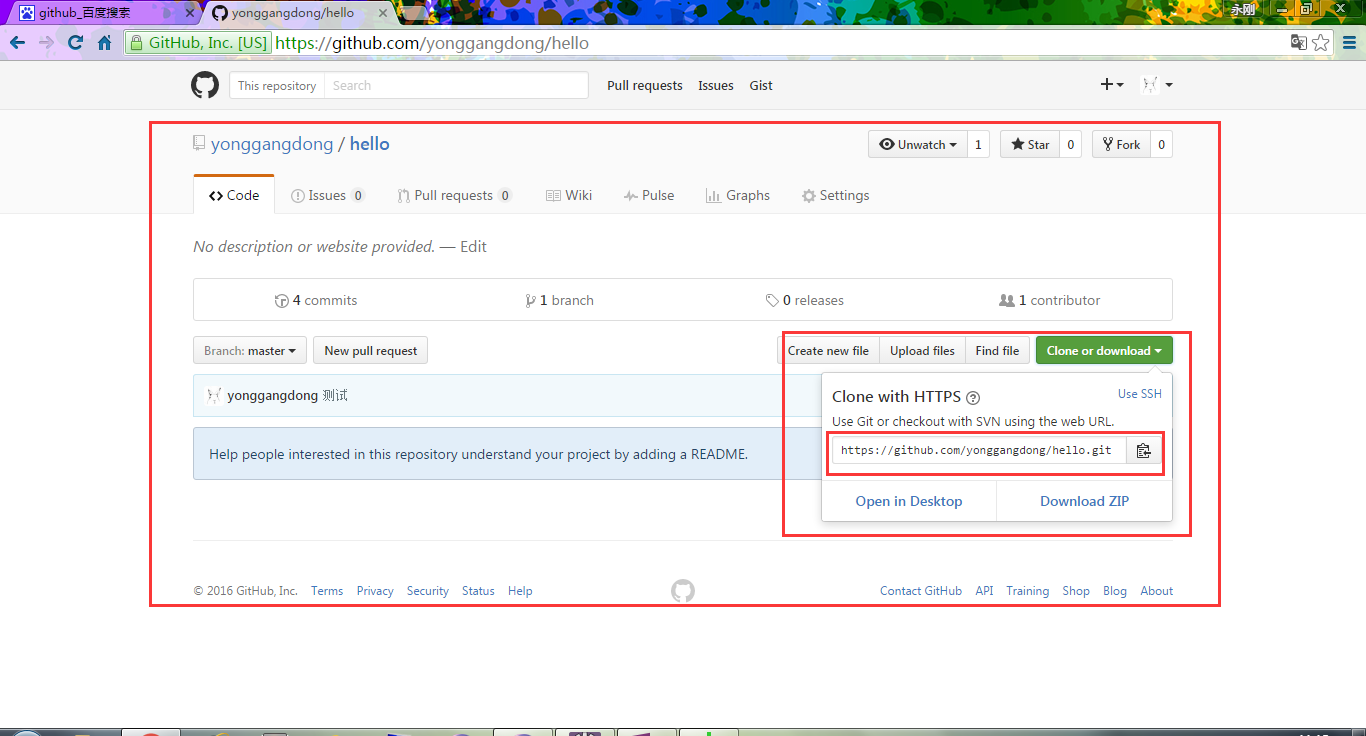Click the browser address bar URL
The width and height of the screenshot is (1366, 736).
coord(432,43)
